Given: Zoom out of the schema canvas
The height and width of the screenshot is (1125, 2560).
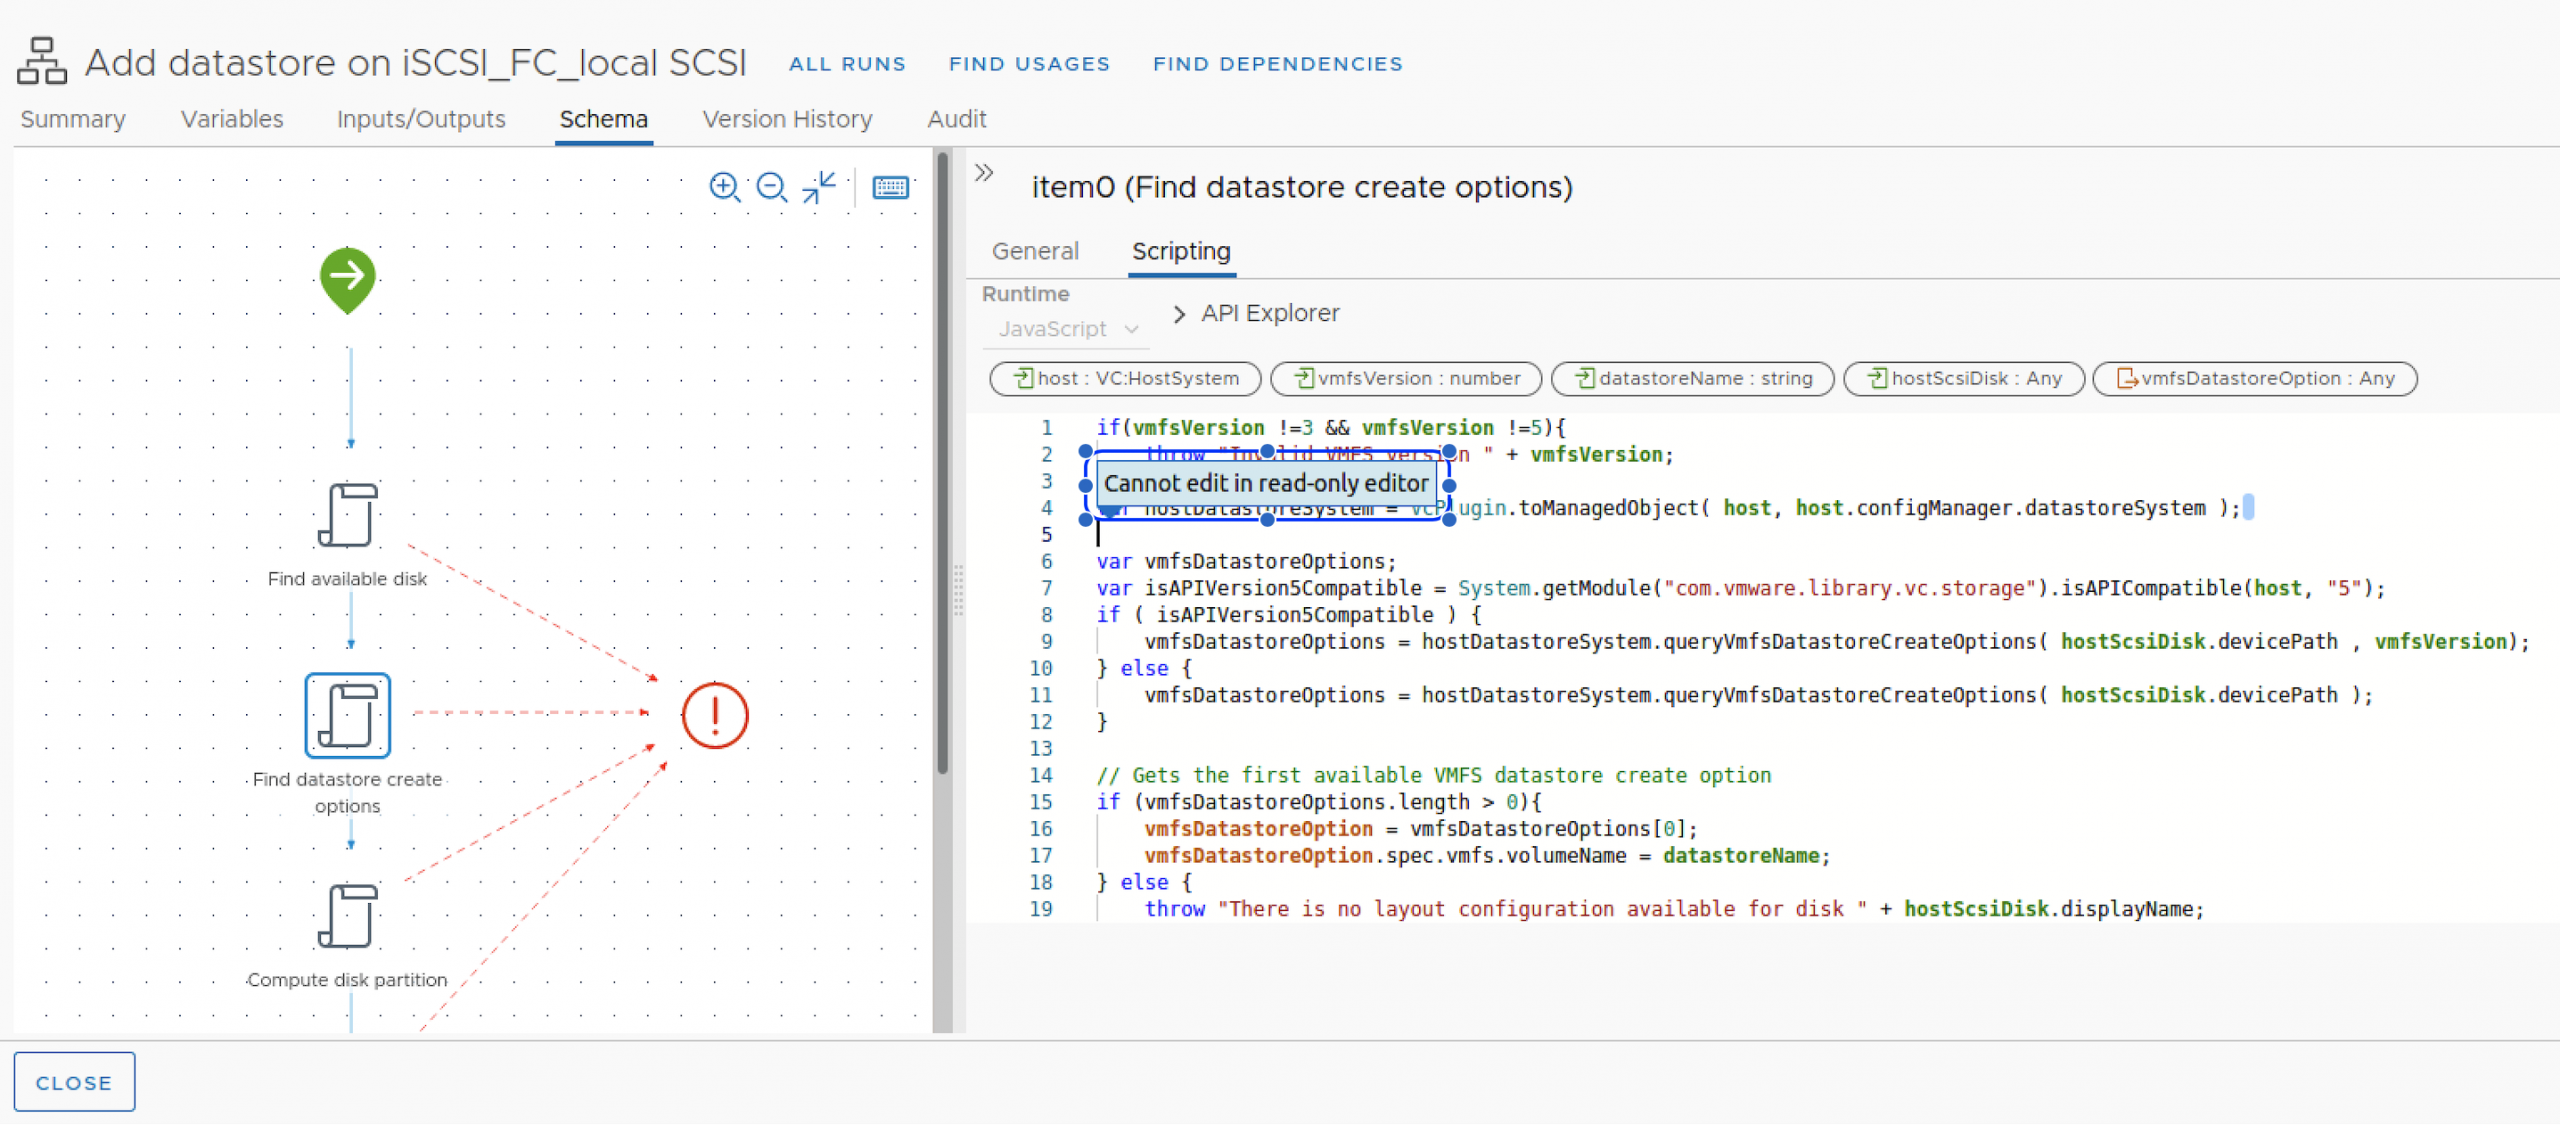Looking at the screenshot, I should point(771,187).
